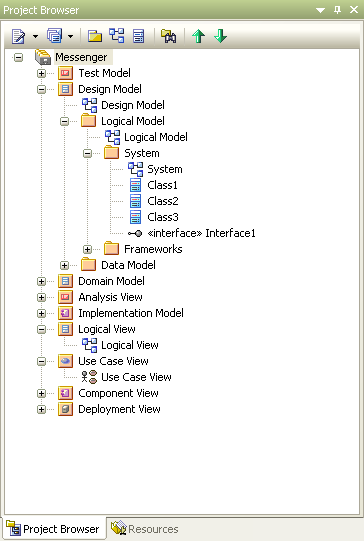Click the System diagram icon
This screenshot has height=541, width=364.
click(136, 169)
